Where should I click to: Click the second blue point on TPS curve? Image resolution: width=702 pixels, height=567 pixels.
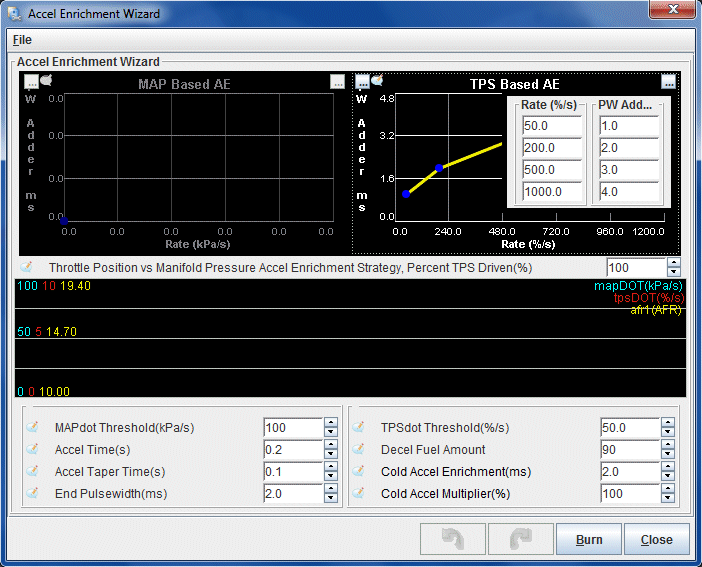tap(438, 168)
